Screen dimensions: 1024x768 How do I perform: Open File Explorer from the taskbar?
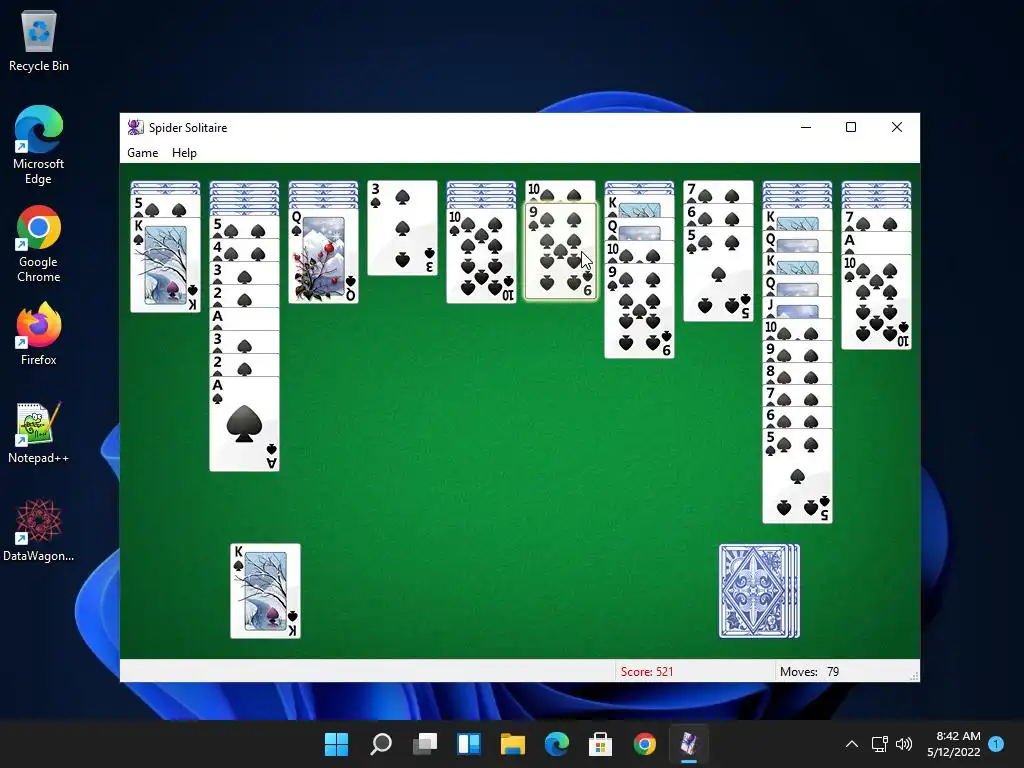pos(513,744)
